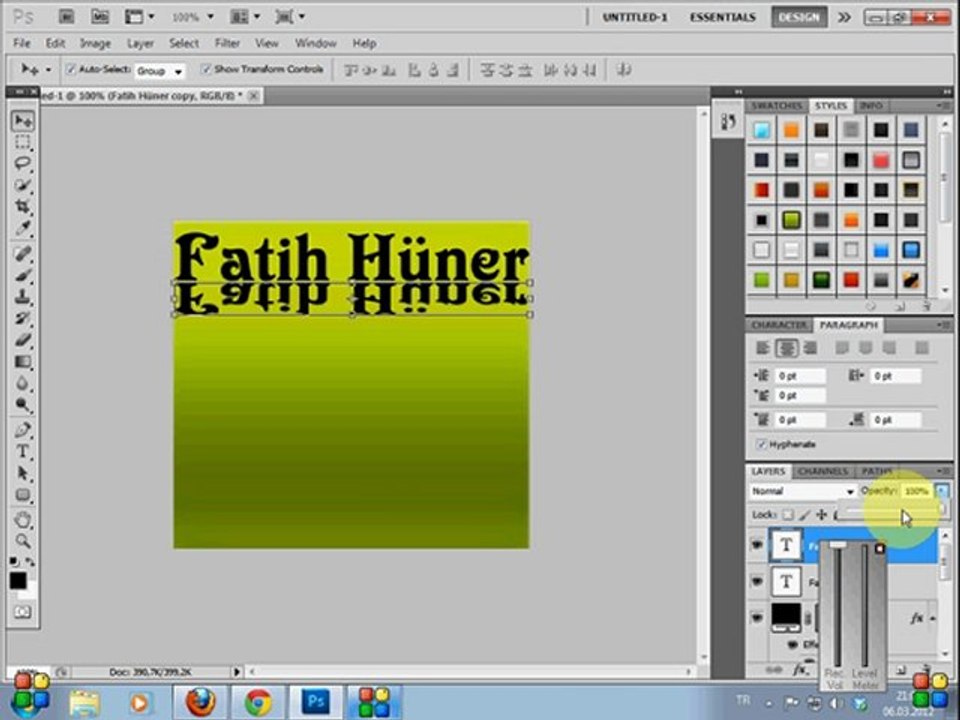
Task: Hide the black gradient fill layer
Action: 757,618
